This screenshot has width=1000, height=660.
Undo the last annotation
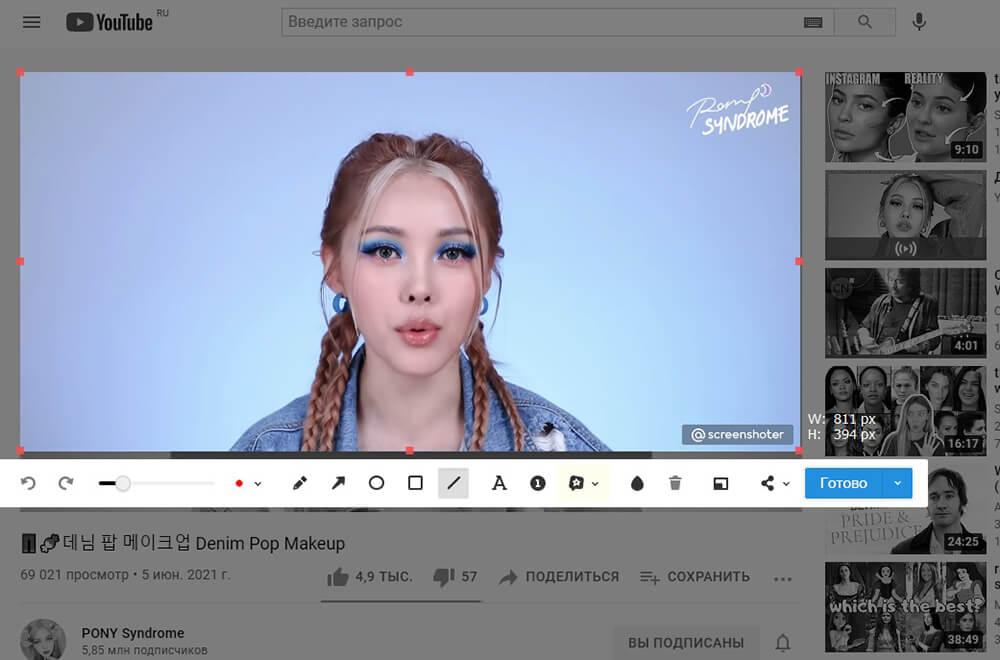[27, 483]
